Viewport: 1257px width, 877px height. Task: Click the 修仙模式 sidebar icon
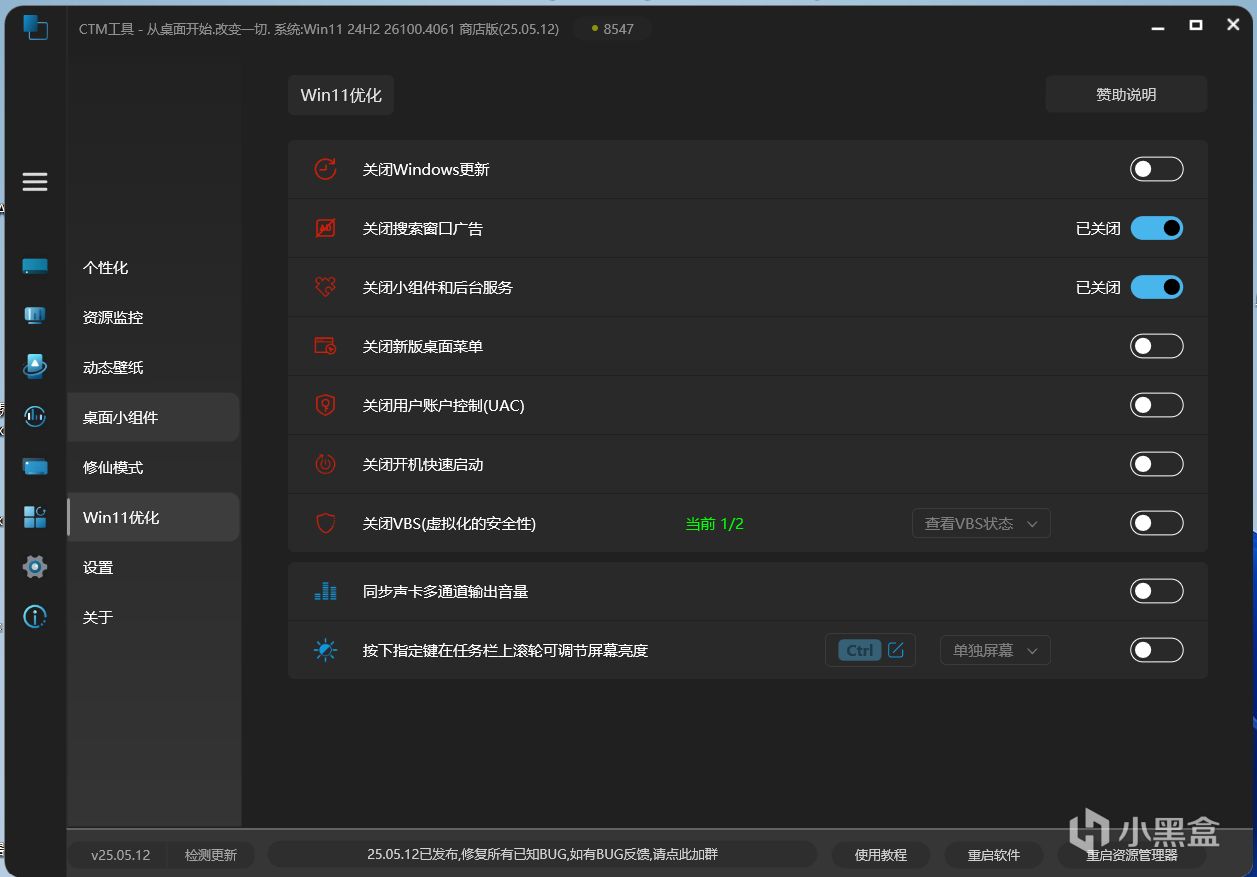(35, 466)
